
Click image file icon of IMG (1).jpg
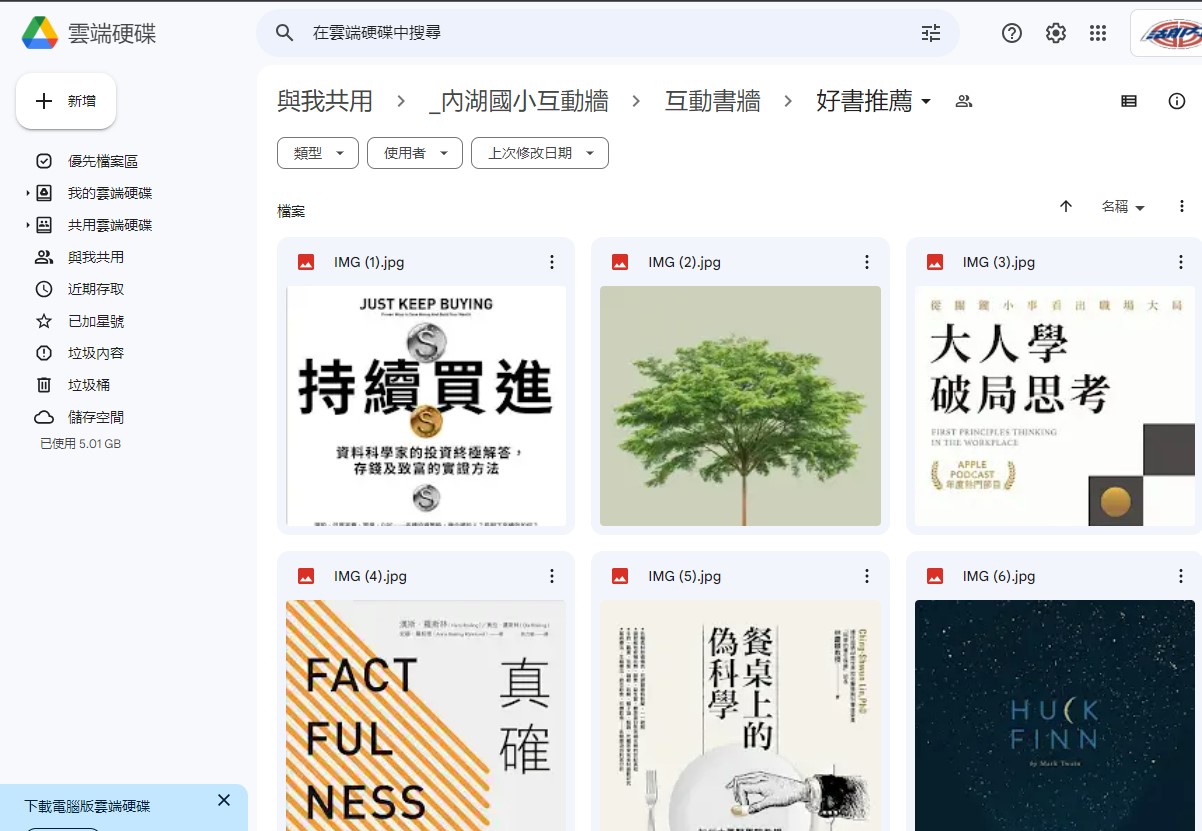[306, 262]
